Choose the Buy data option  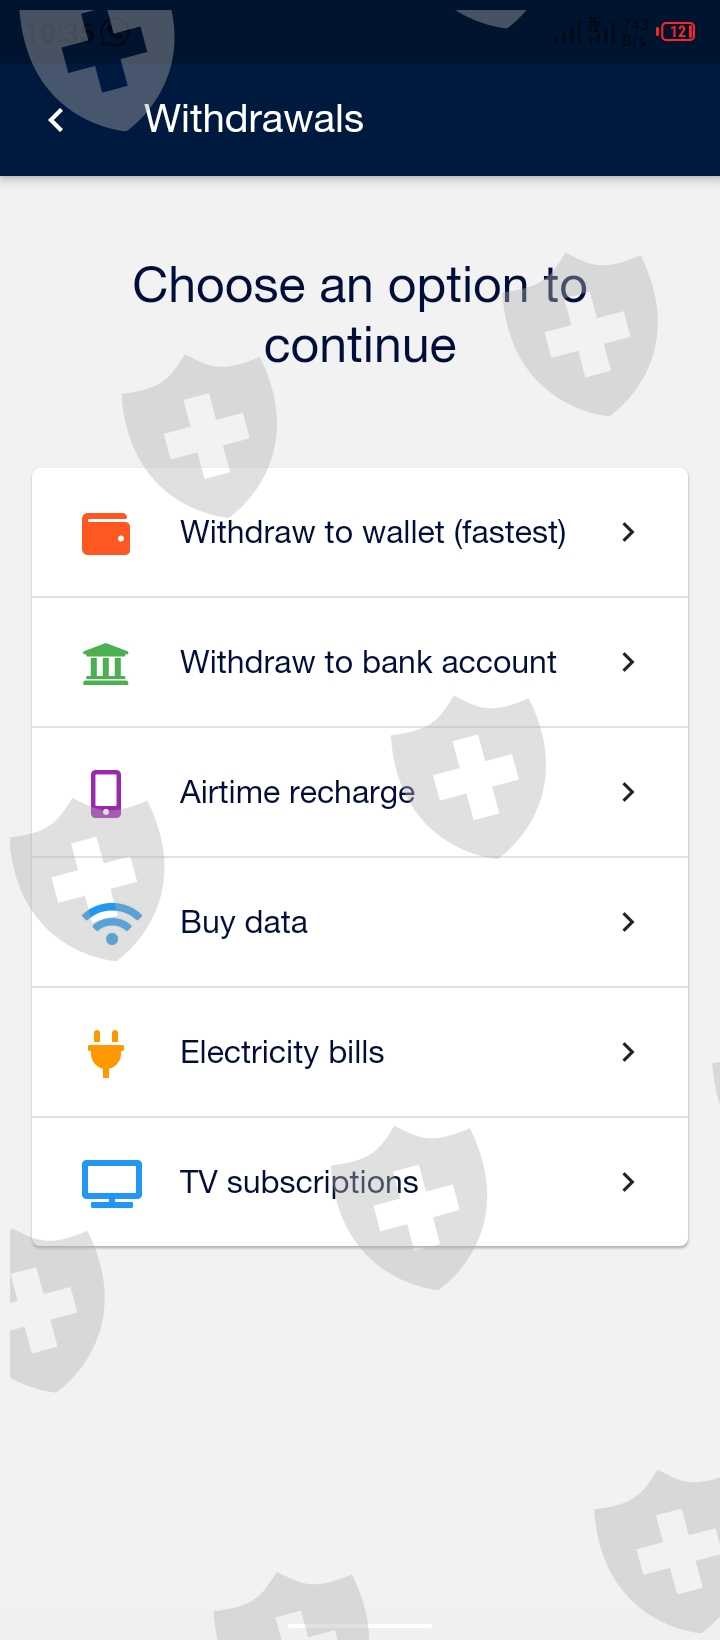(x=244, y=923)
